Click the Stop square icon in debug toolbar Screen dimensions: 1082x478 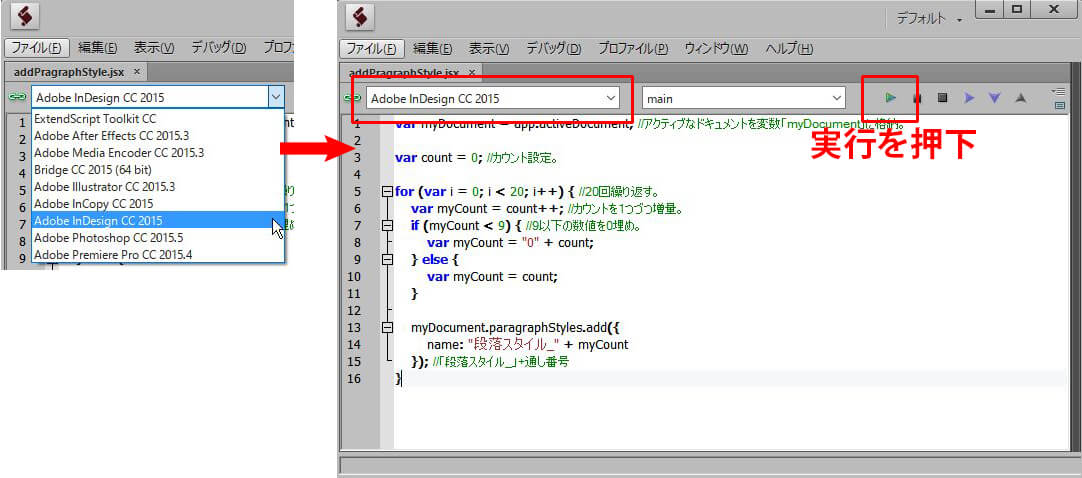point(943,98)
